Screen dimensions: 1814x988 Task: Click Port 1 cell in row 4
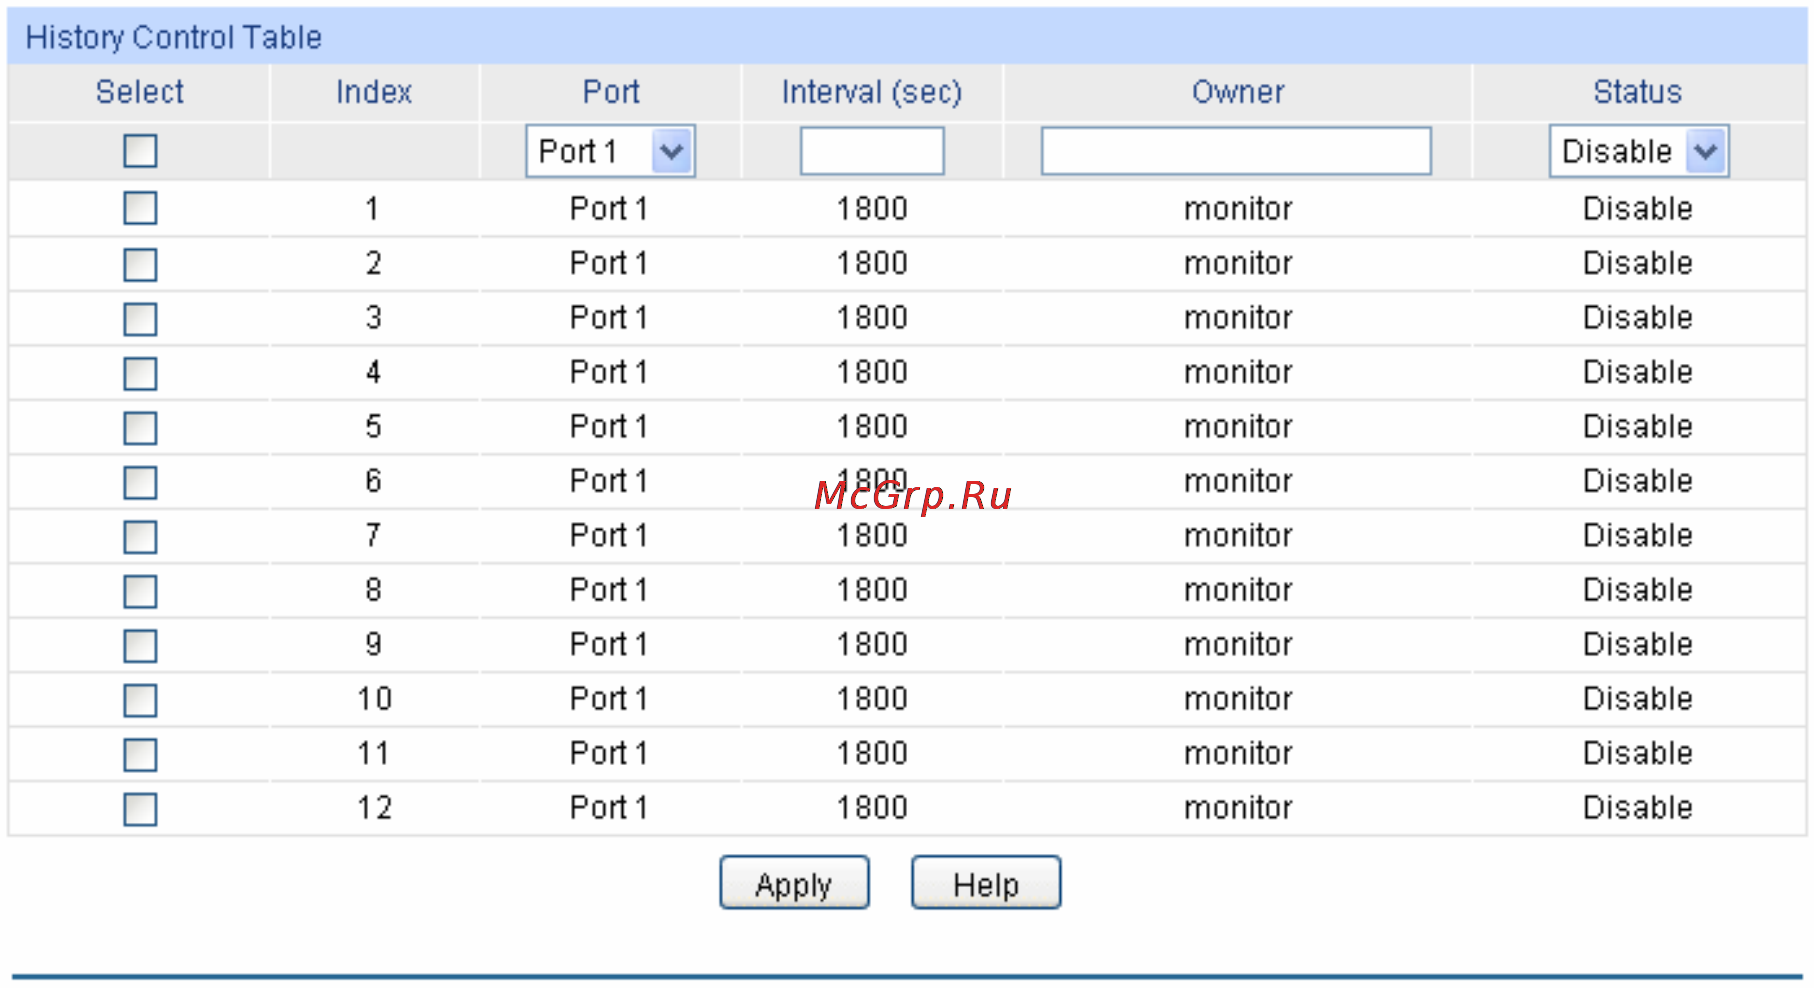tap(609, 372)
